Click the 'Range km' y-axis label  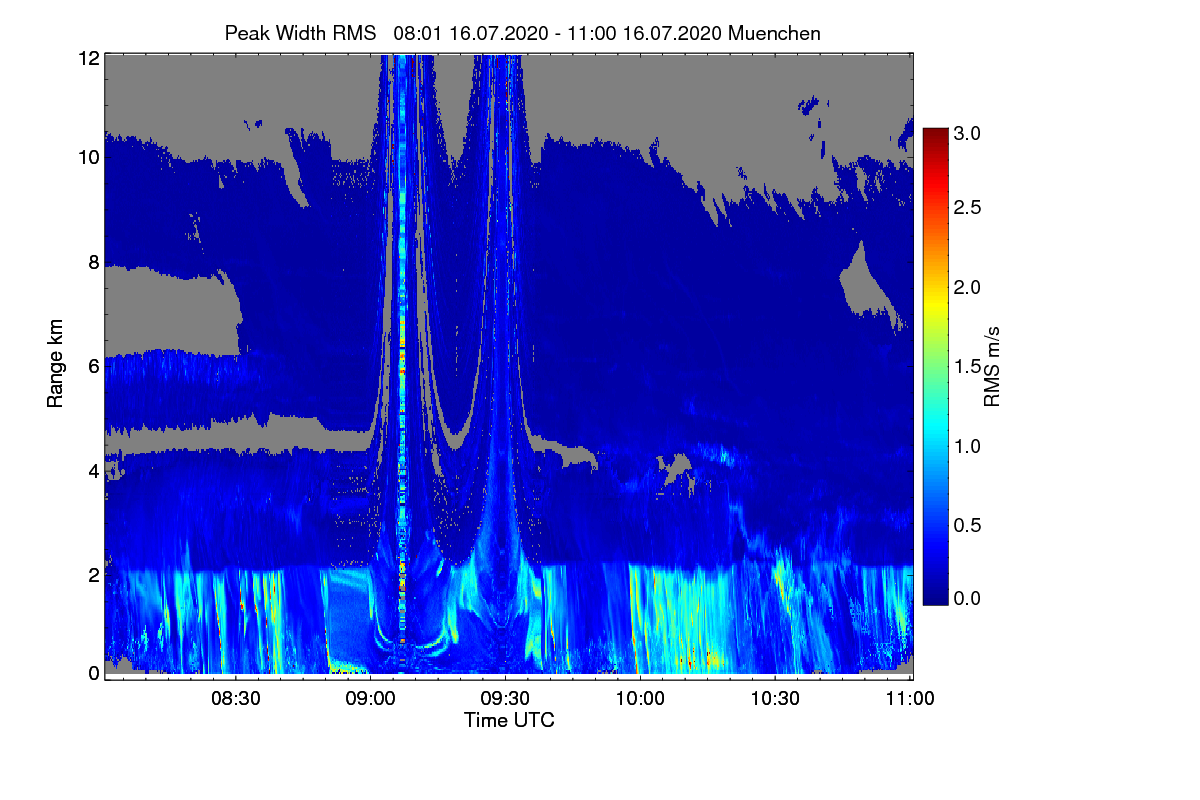pyautogui.click(x=56, y=365)
